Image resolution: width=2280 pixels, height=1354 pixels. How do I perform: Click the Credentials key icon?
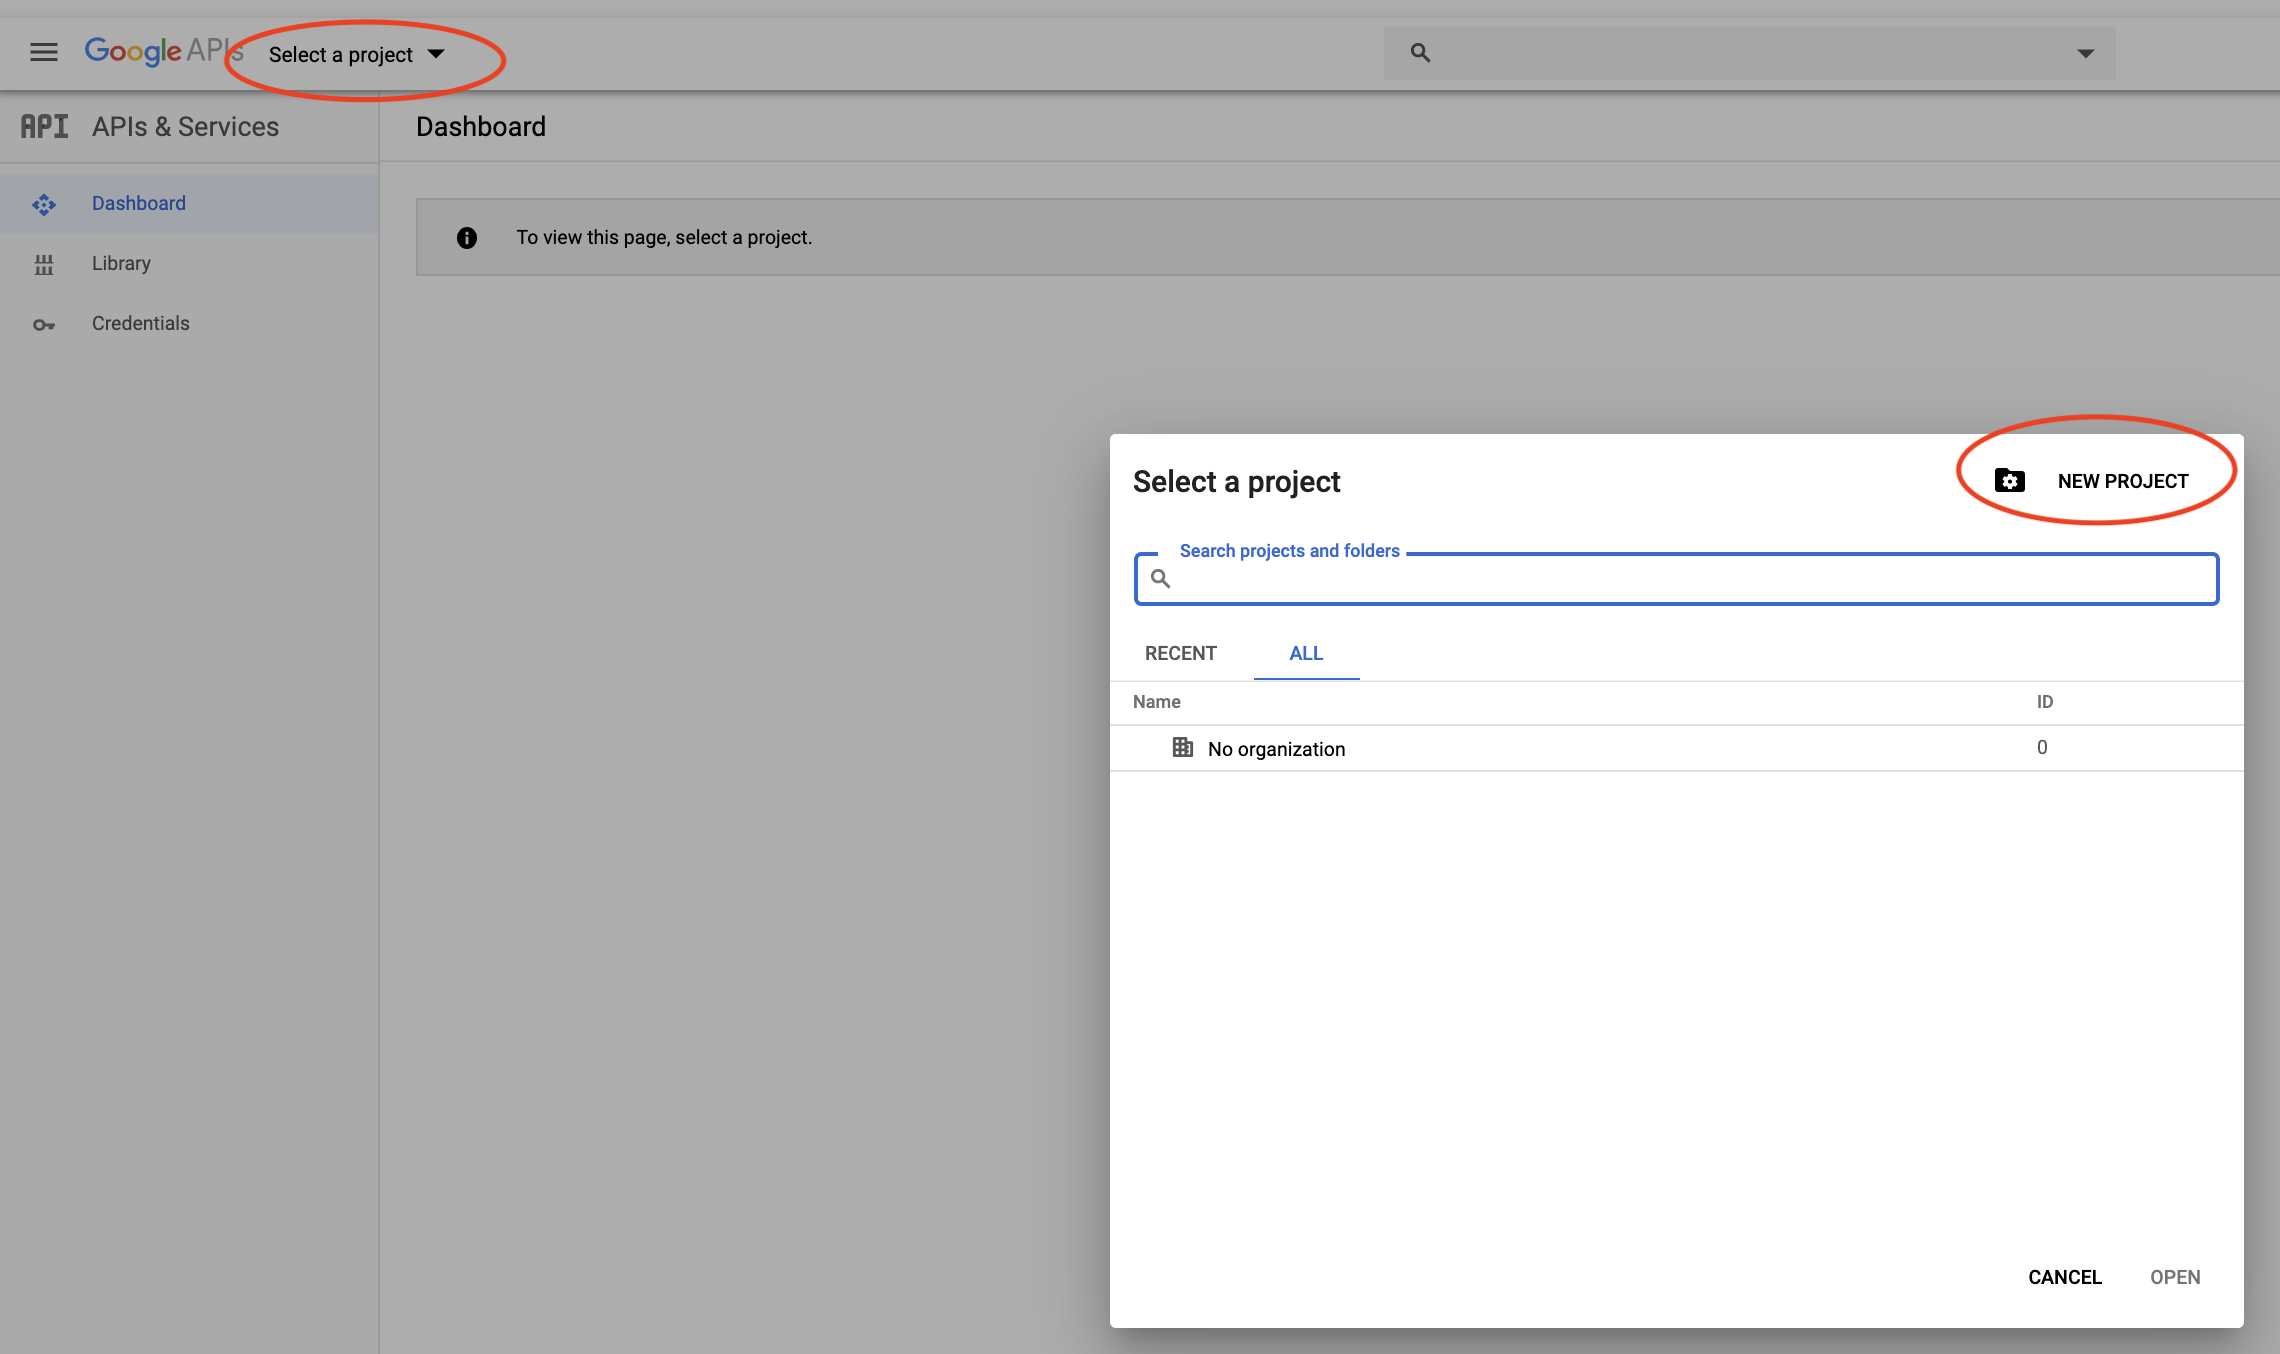[x=44, y=324]
